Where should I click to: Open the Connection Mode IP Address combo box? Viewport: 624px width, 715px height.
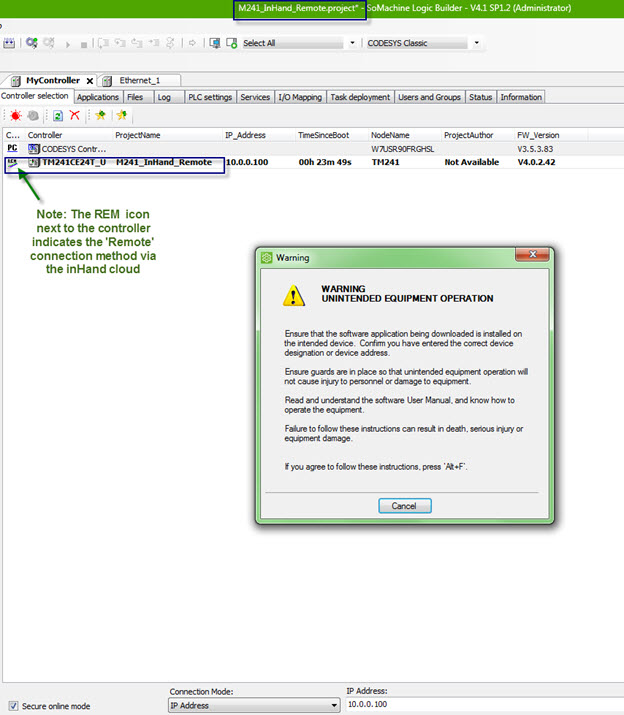point(254,705)
